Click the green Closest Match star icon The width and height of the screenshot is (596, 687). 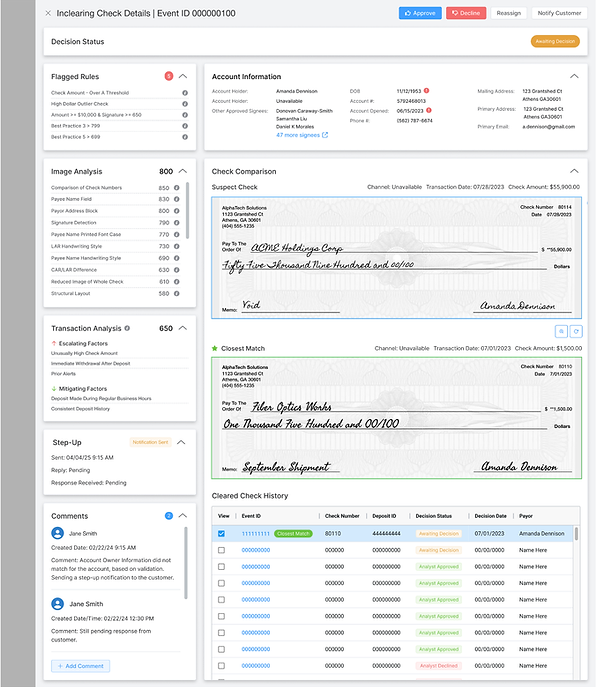pyautogui.click(x=215, y=348)
